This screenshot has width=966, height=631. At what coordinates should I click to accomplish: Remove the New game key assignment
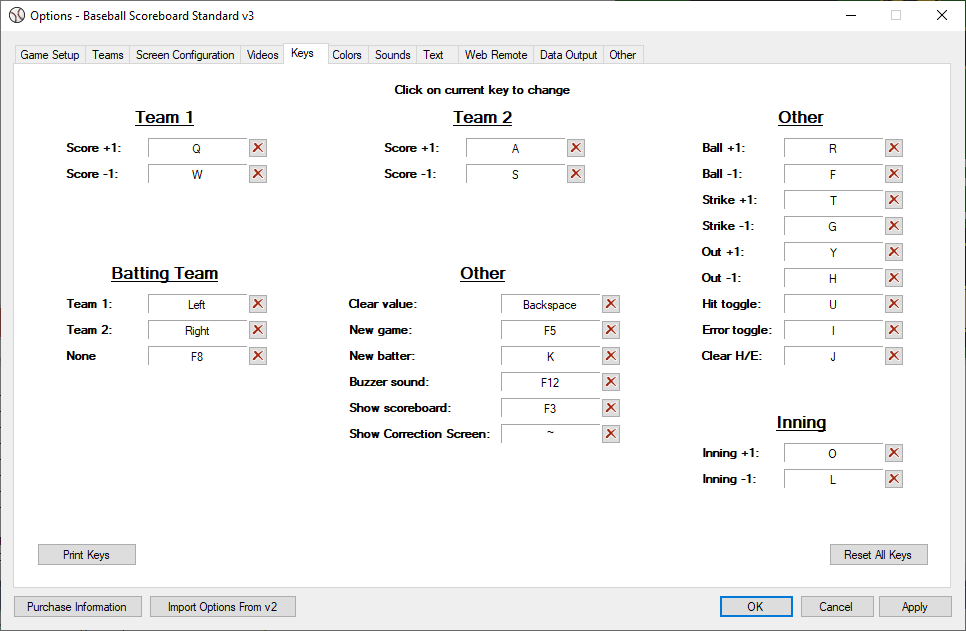611,330
